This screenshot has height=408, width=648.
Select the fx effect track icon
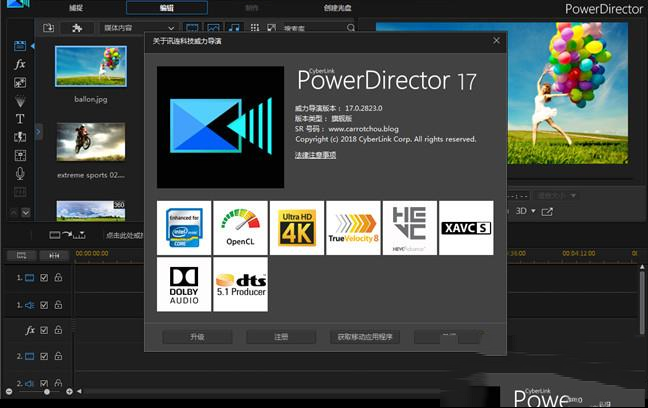[x=30, y=330]
